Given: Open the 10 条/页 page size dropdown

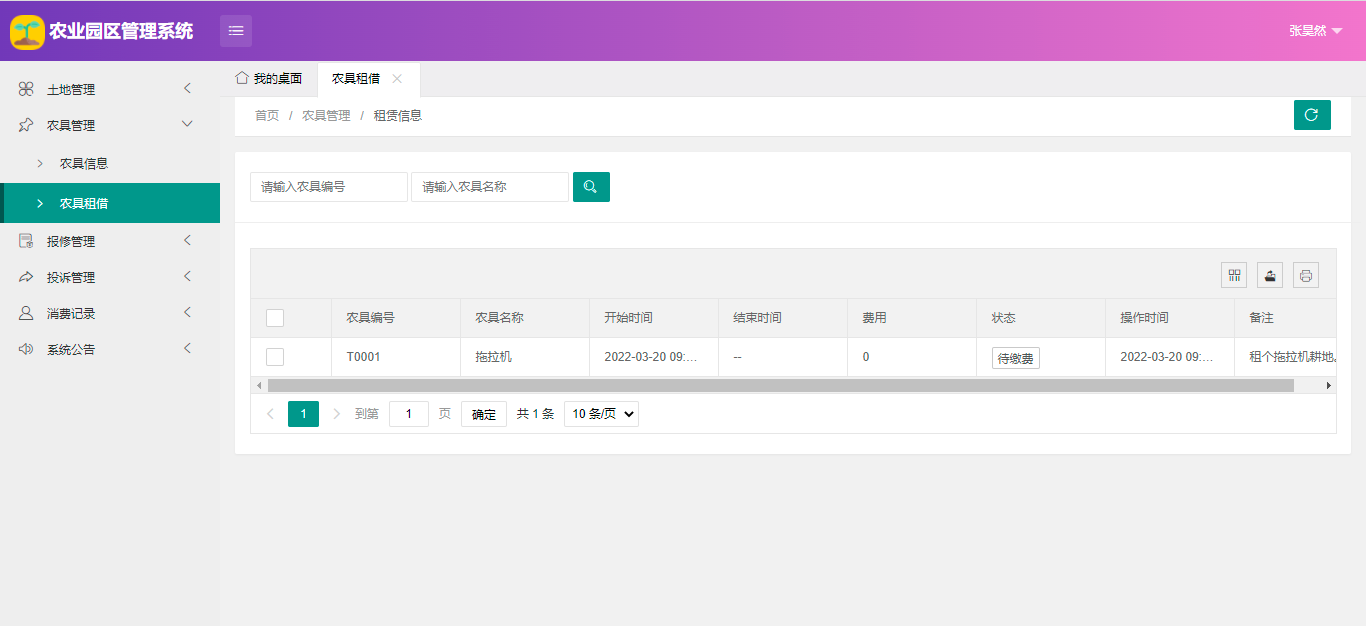Looking at the screenshot, I should pyautogui.click(x=601, y=414).
